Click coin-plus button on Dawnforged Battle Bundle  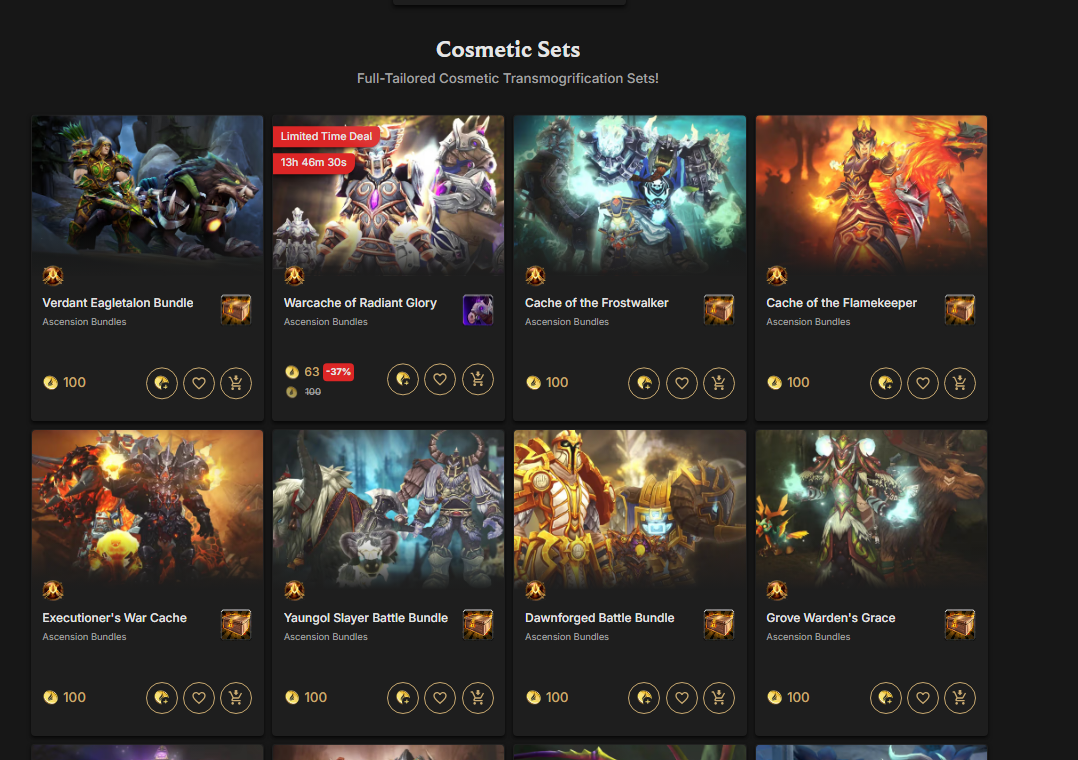pyautogui.click(x=644, y=698)
